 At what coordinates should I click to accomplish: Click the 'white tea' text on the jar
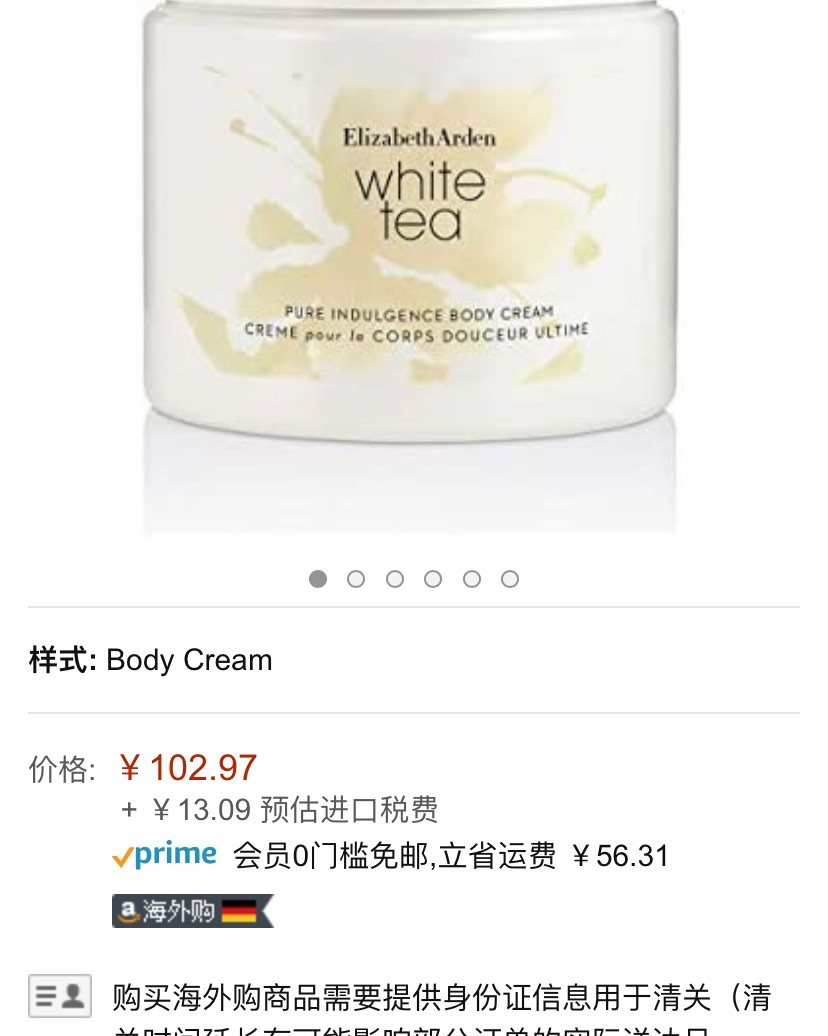click(421, 202)
